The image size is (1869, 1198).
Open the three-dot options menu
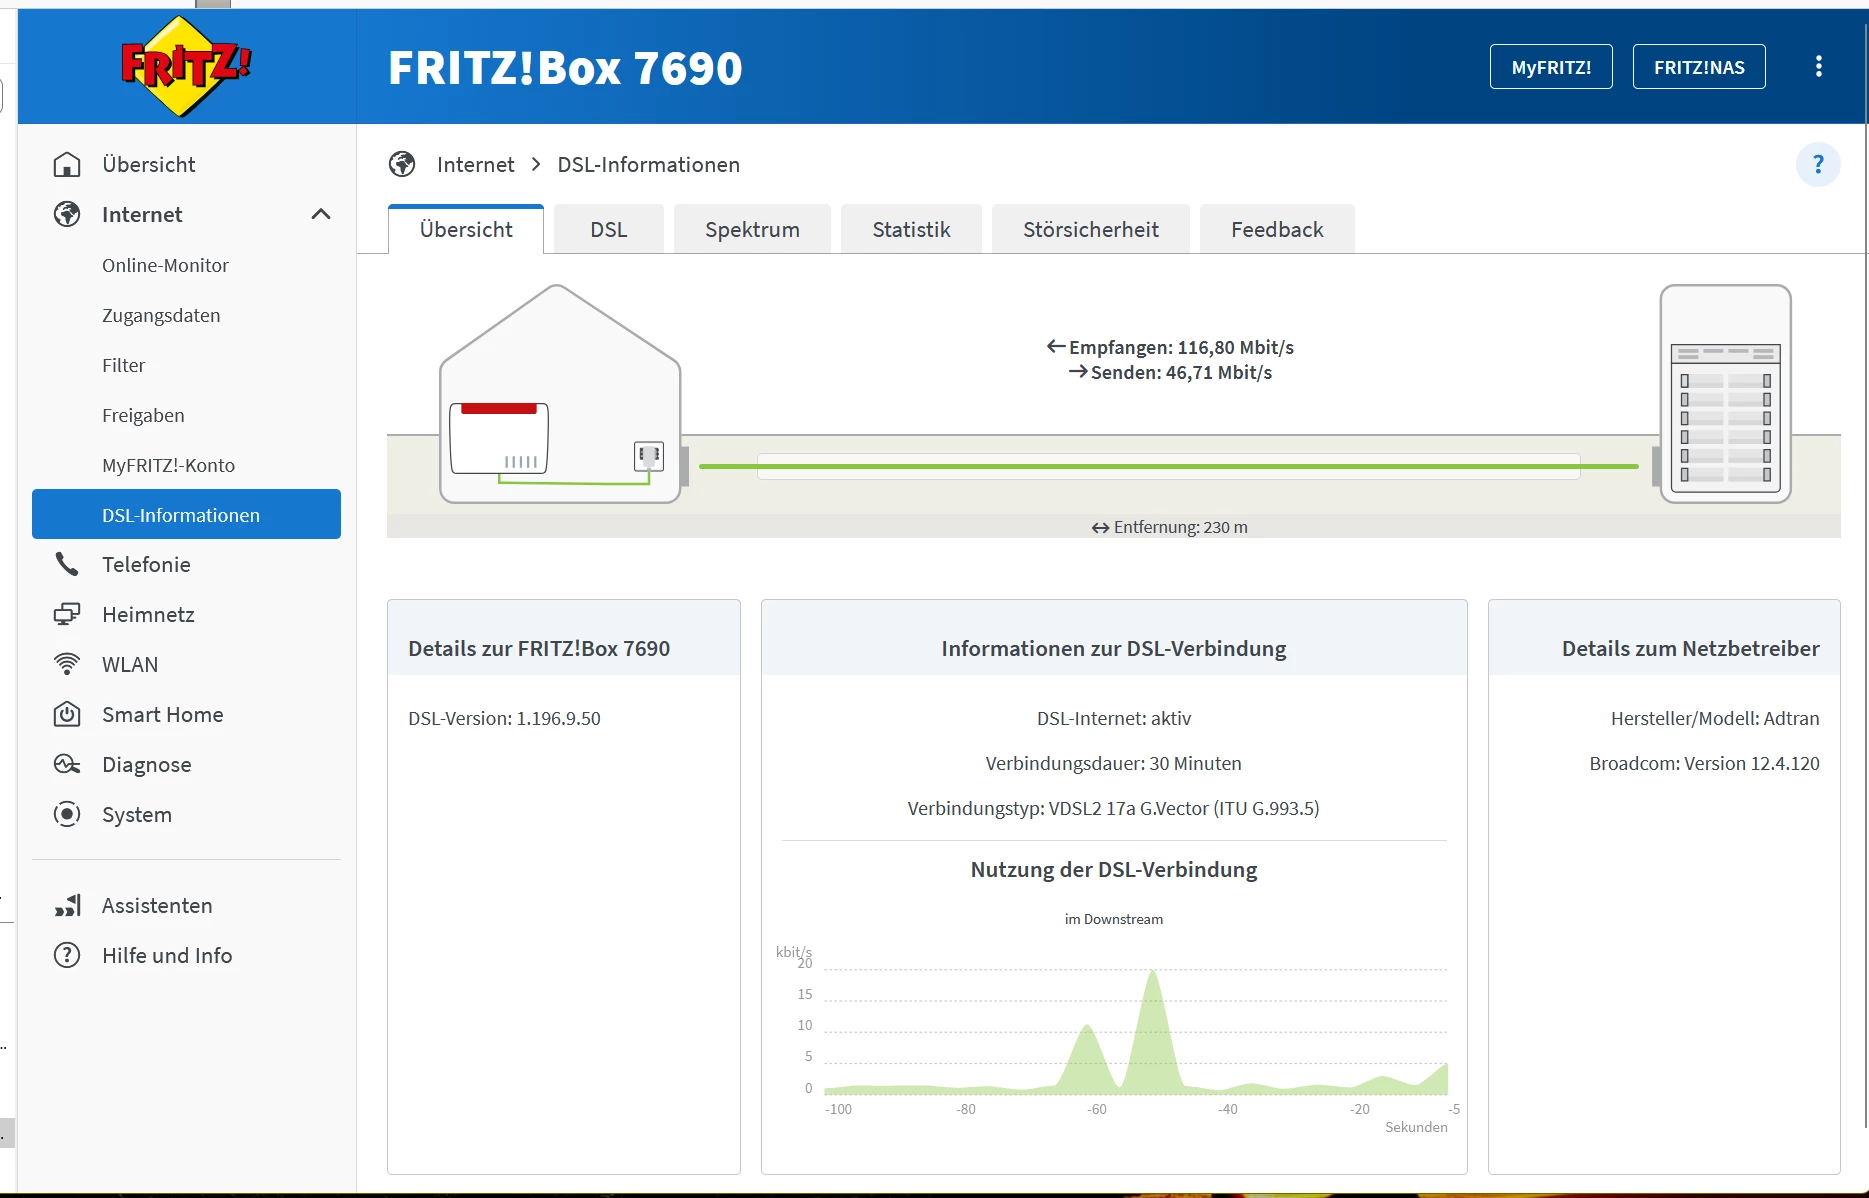[x=1818, y=66]
